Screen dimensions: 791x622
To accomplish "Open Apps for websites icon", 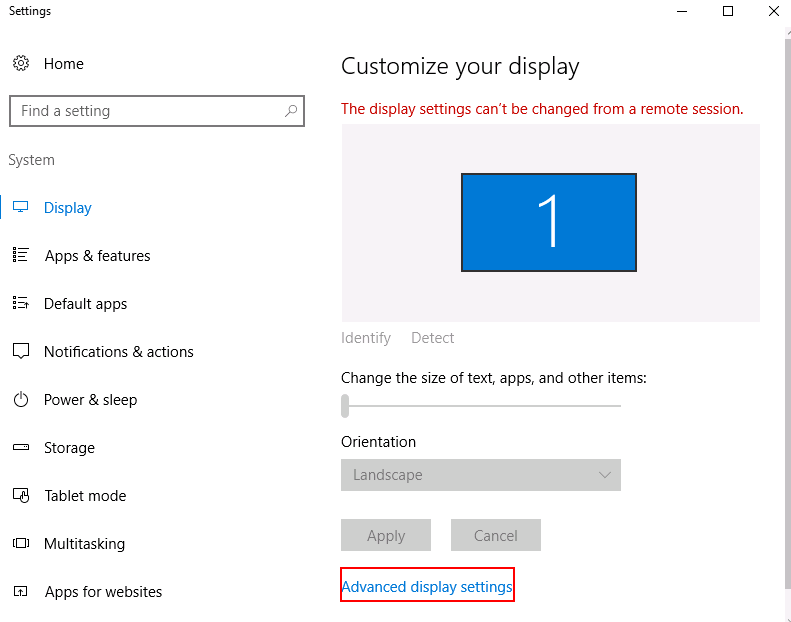I will tap(21, 591).
